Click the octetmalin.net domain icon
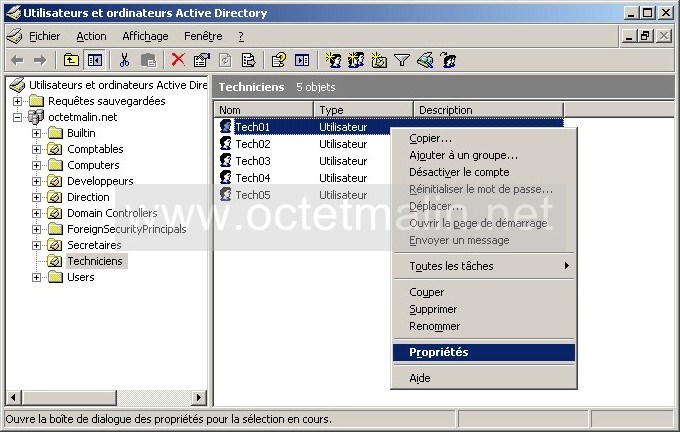680x432 pixels. click(36, 117)
